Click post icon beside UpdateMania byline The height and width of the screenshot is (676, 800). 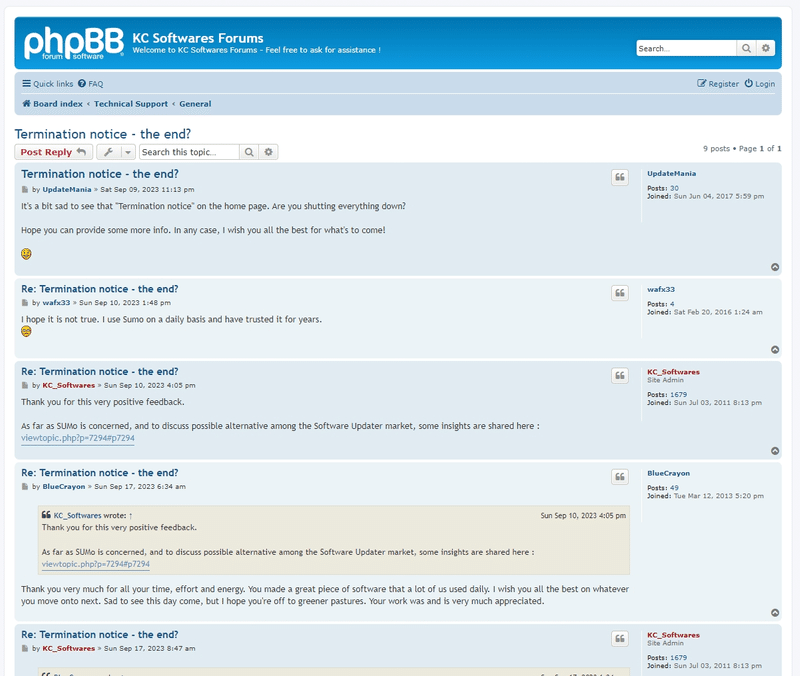point(24,190)
